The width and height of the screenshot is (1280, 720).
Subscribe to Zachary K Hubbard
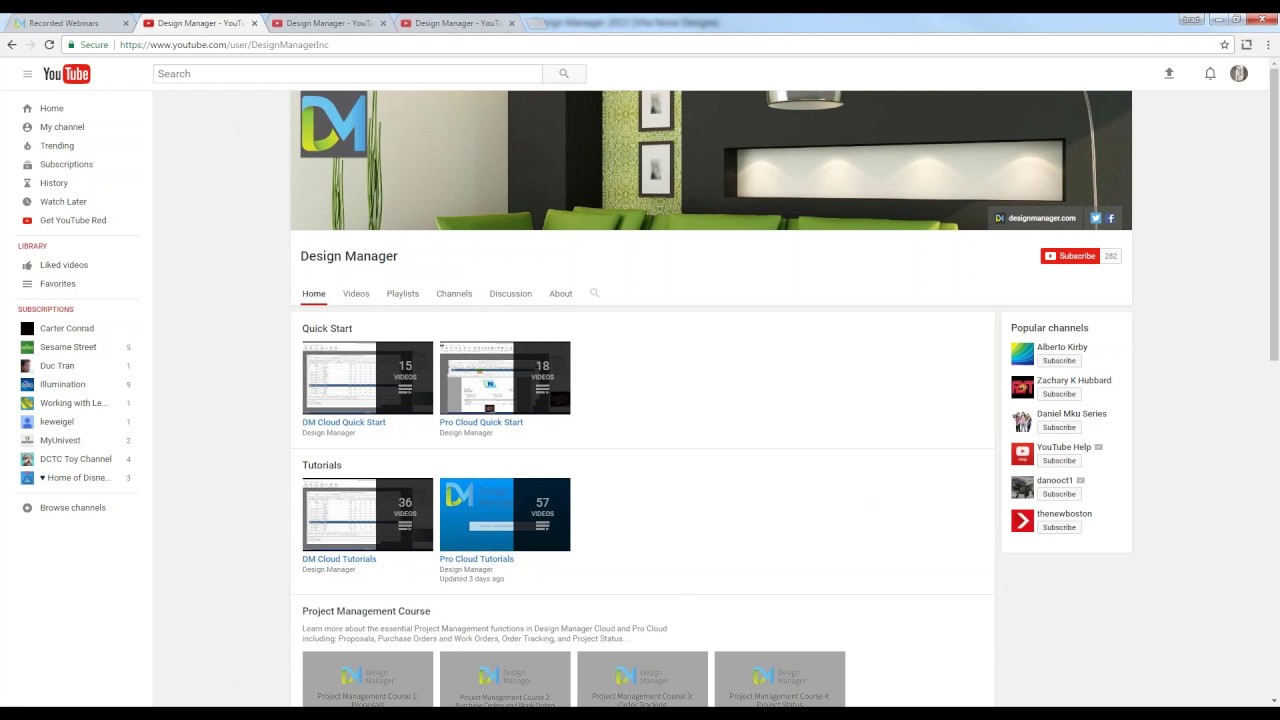click(1059, 394)
